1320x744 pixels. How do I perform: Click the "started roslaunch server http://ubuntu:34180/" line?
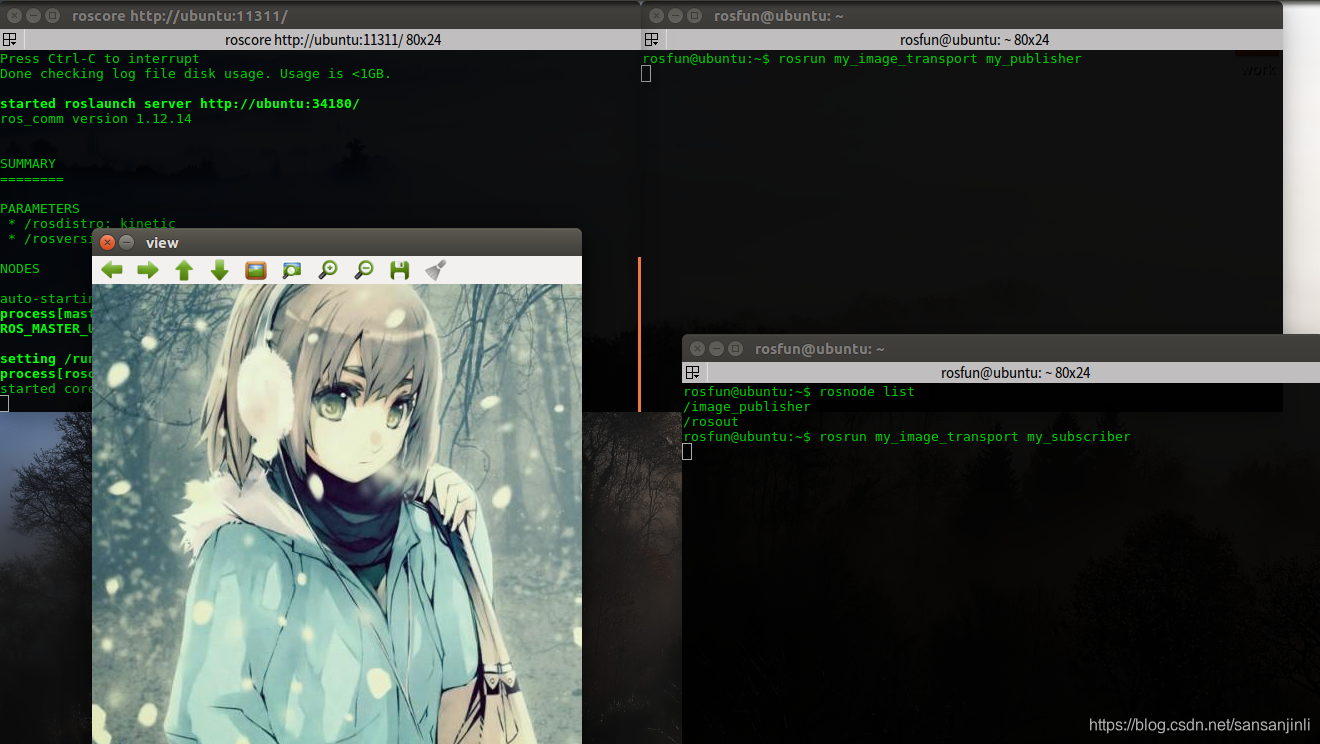[x=180, y=104]
